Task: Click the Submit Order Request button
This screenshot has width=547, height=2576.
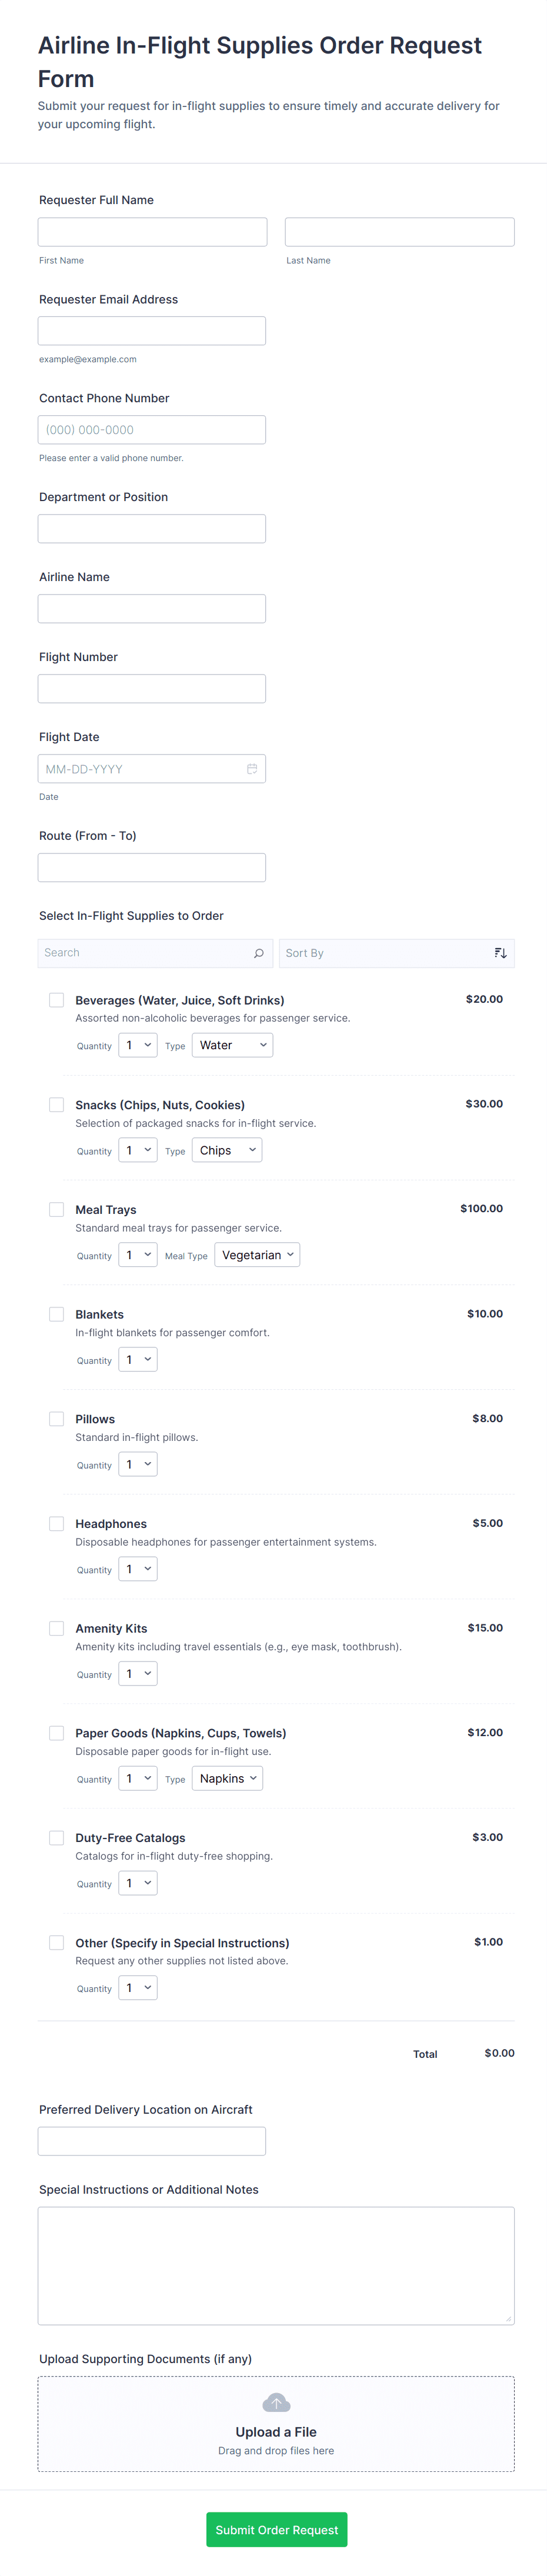Action: [276, 2529]
